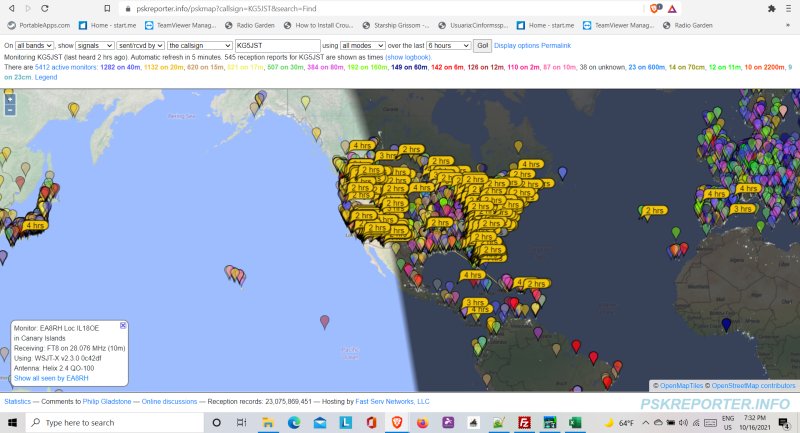Open the Permalink link
The height and width of the screenshot is (433, 800).
point(556,45)
